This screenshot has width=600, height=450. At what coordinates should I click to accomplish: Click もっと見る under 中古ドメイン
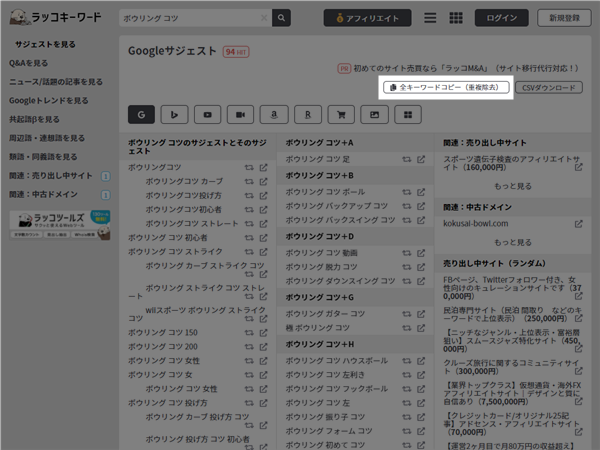point(513,243)
